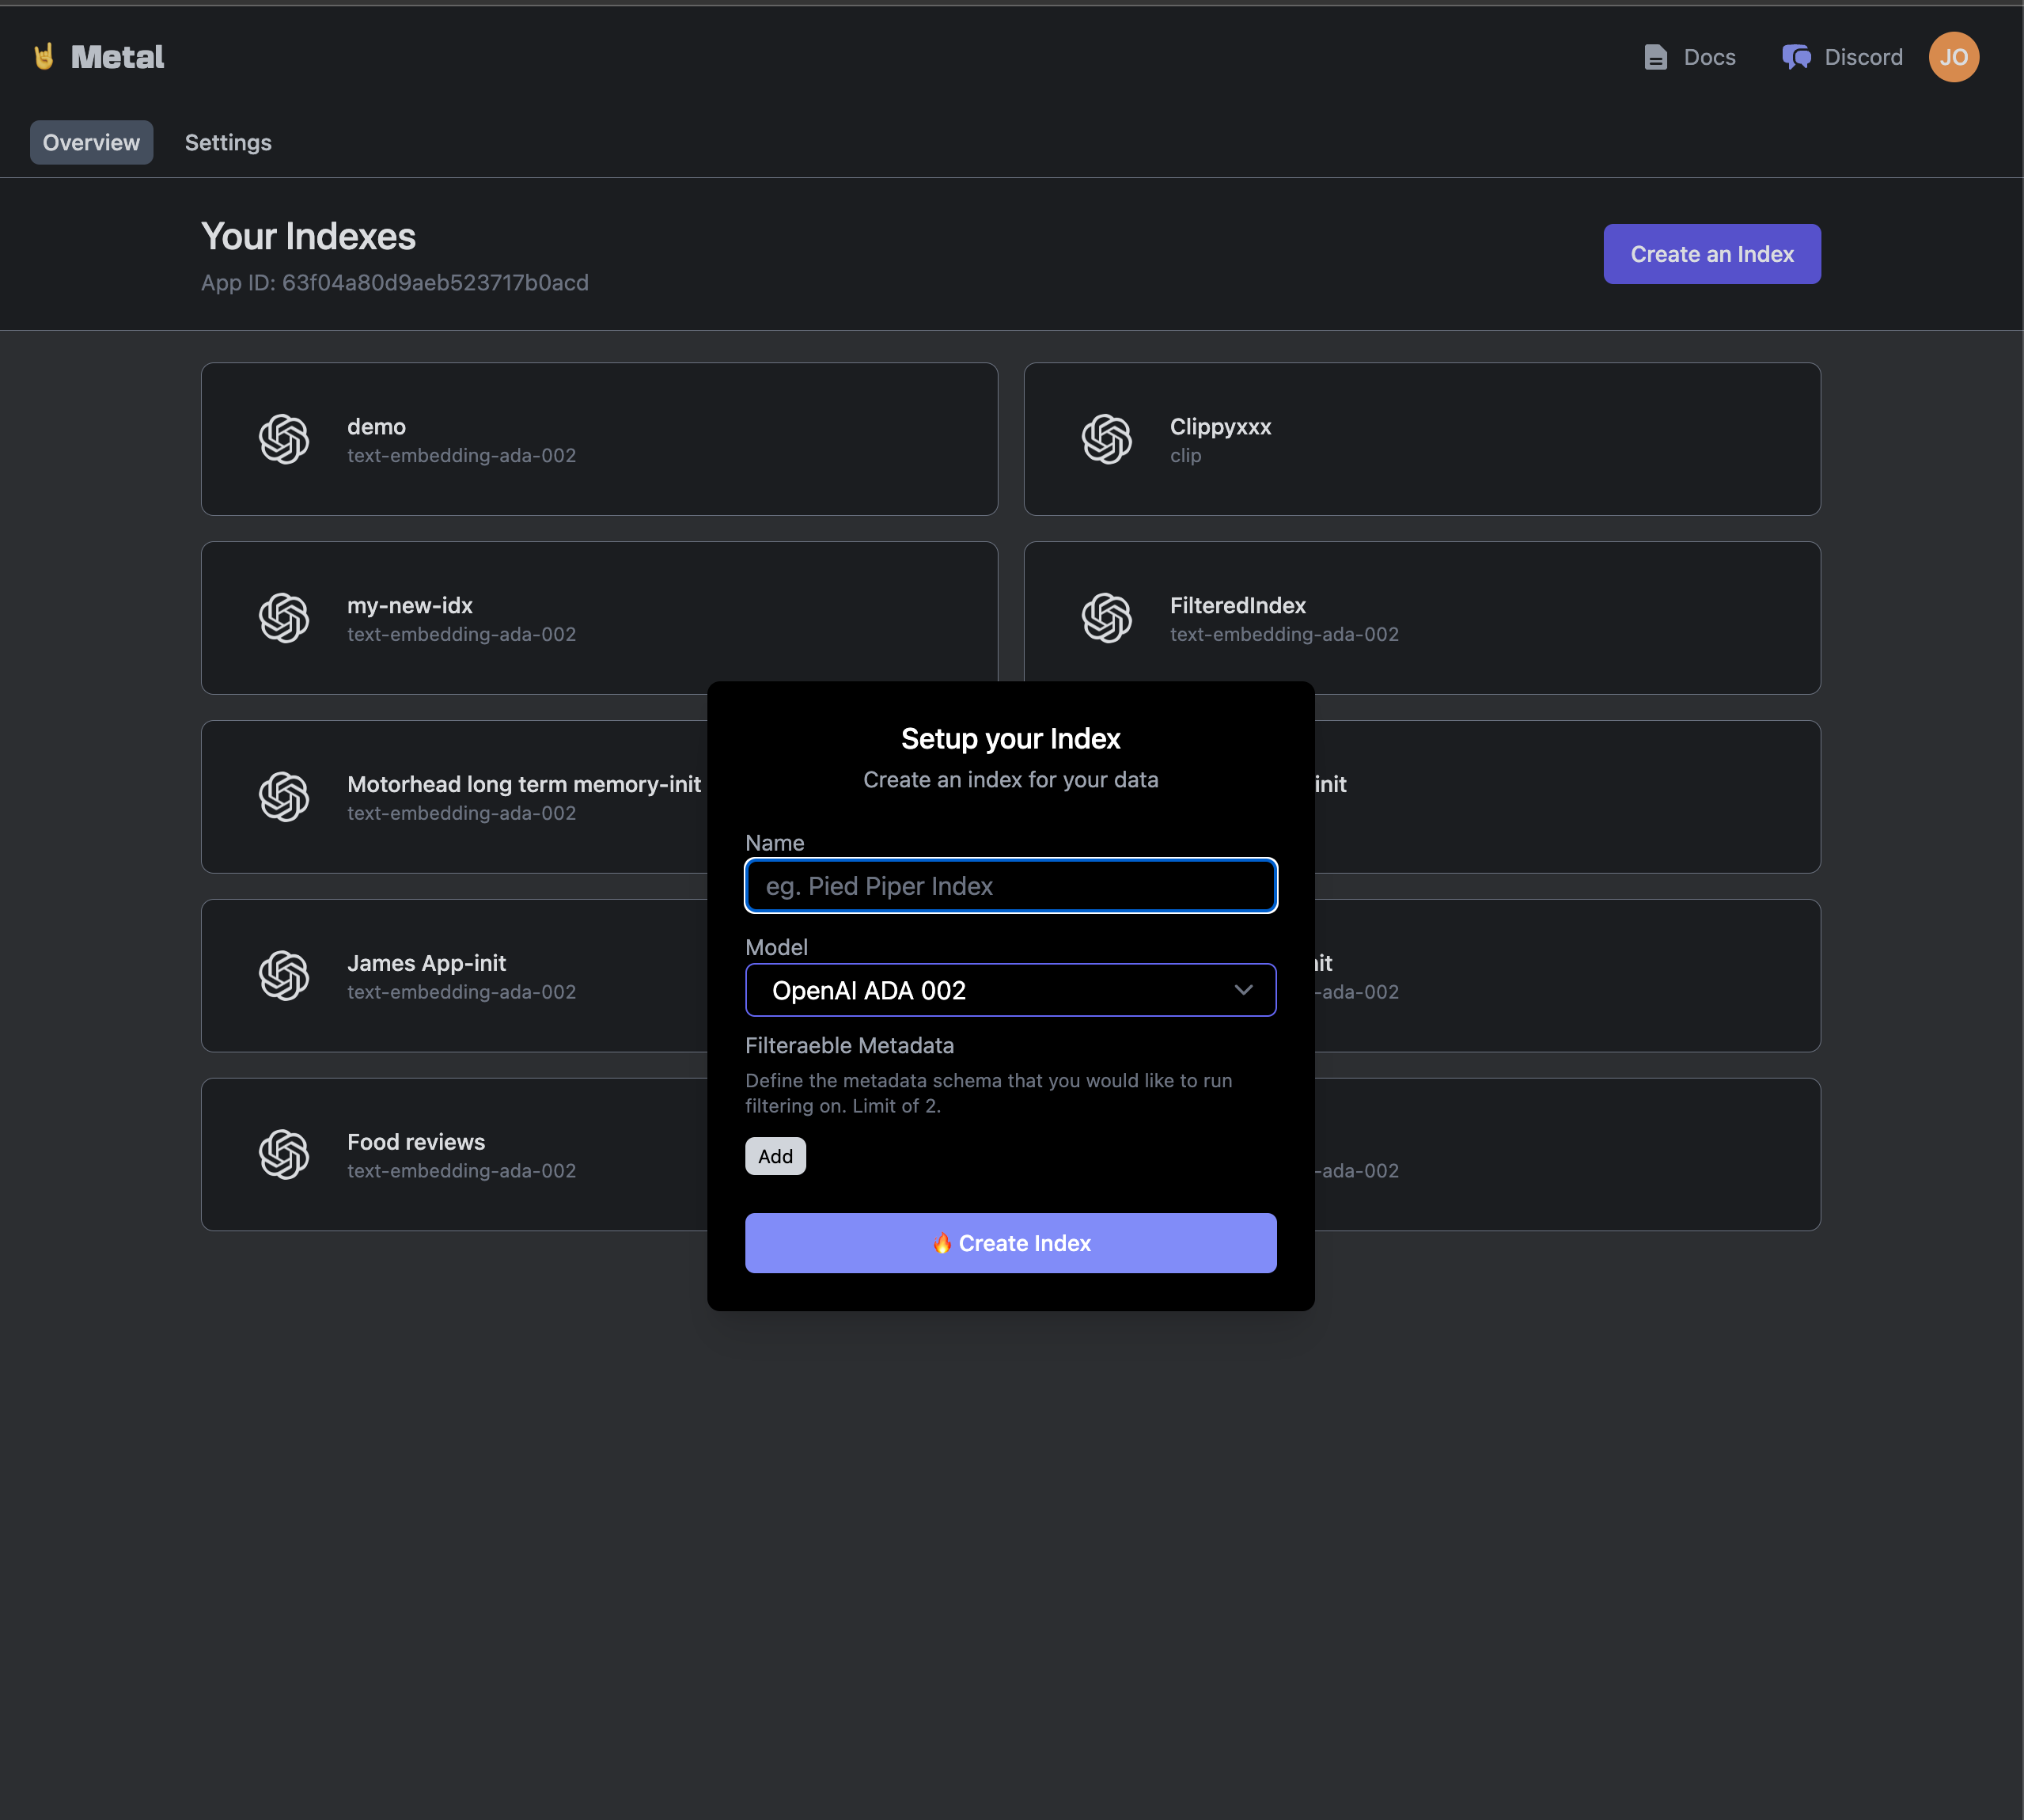Click the OpenAI icon on my-new-idx index
2024x1820 pixels.
pos(284,618)
